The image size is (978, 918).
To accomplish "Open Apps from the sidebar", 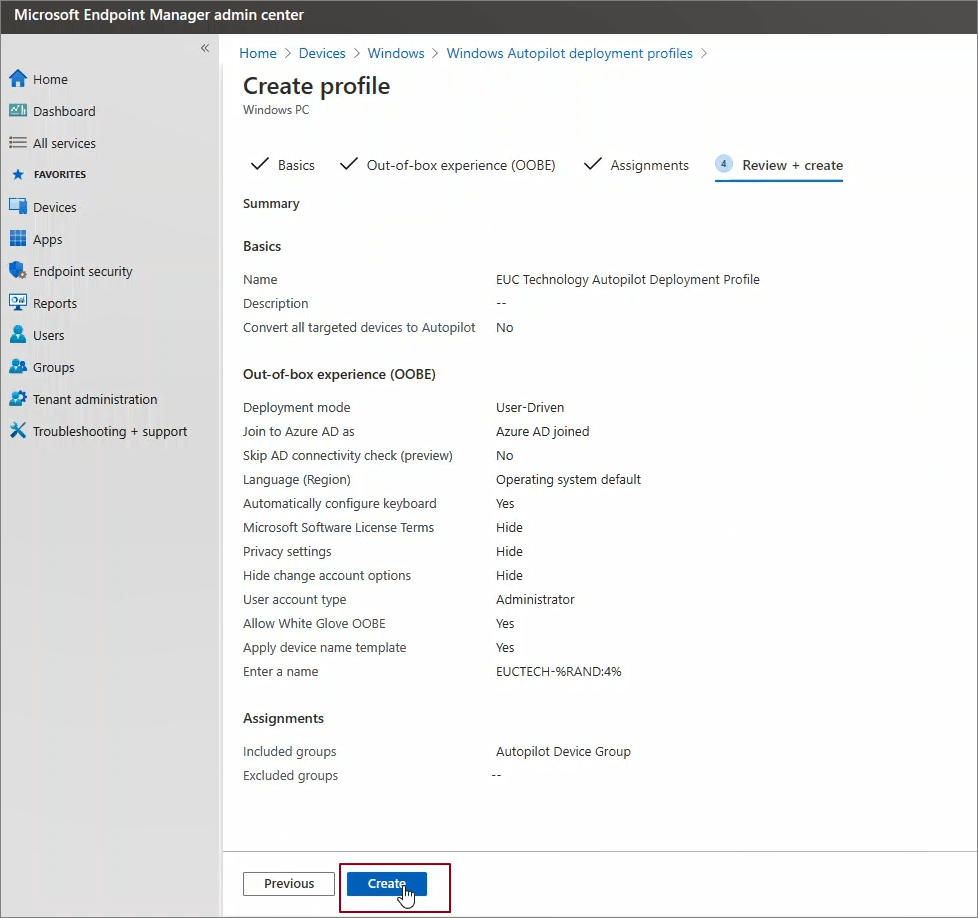I will click(47, 239).
